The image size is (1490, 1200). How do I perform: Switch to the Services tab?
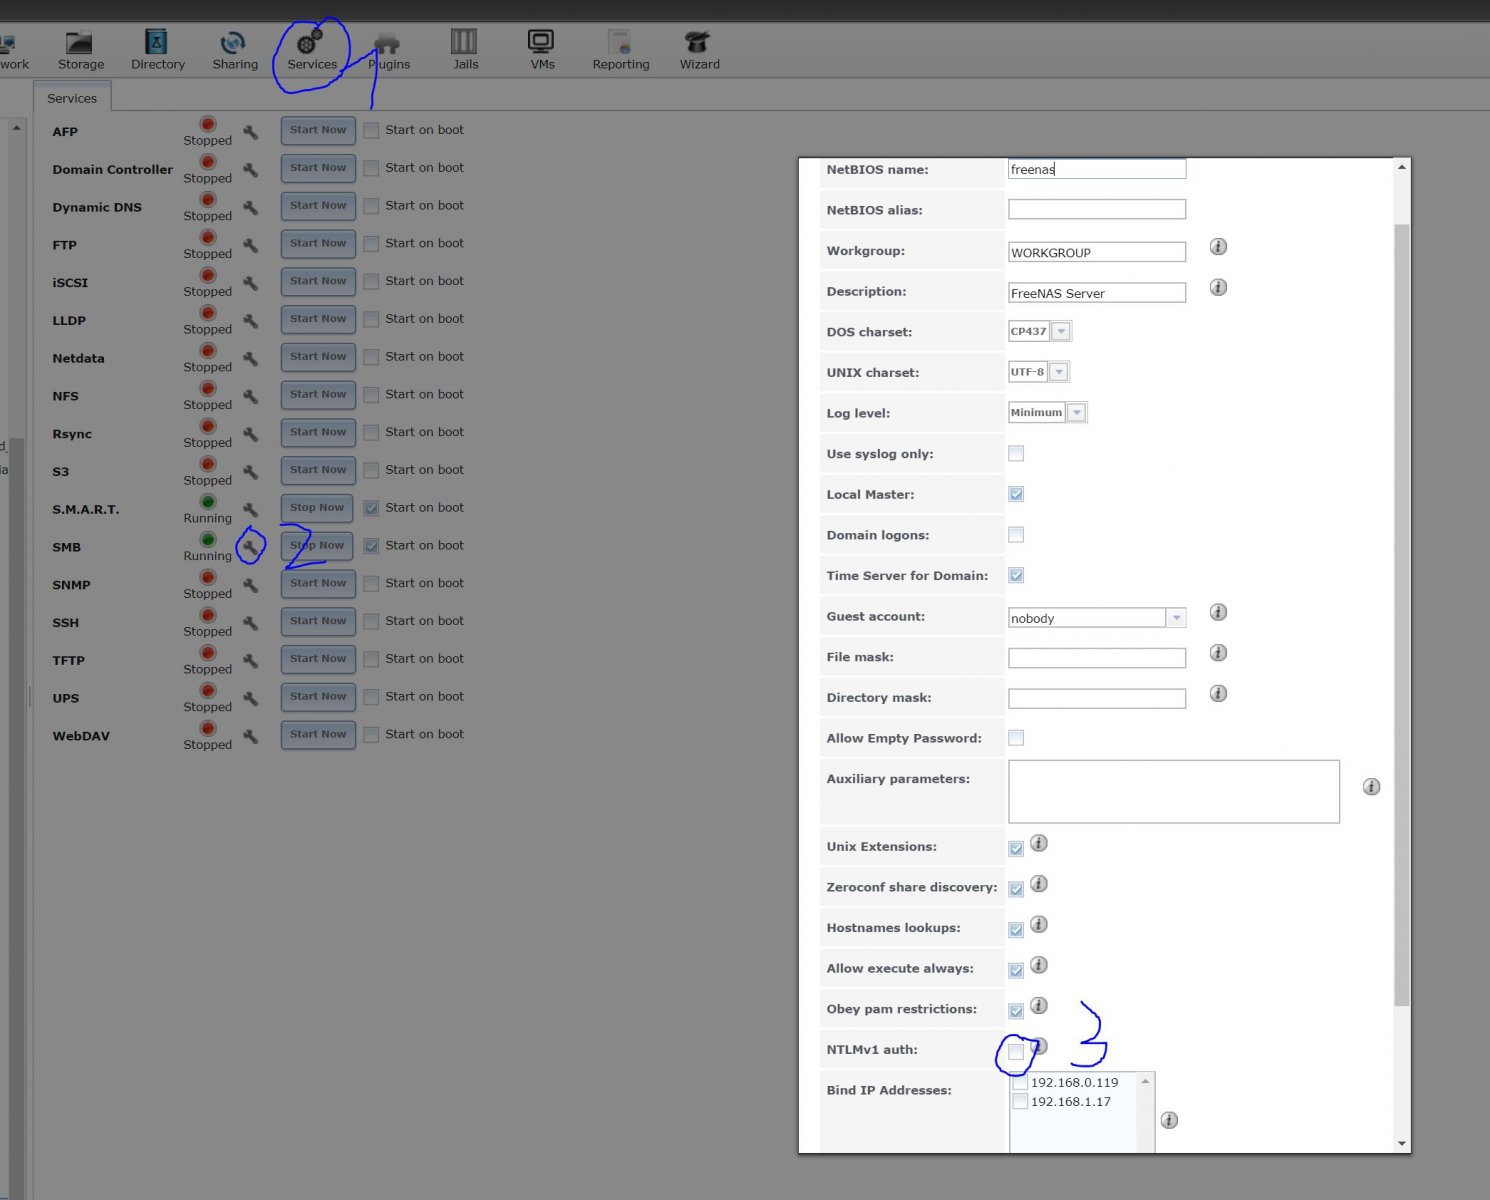[x=72, y=98]
